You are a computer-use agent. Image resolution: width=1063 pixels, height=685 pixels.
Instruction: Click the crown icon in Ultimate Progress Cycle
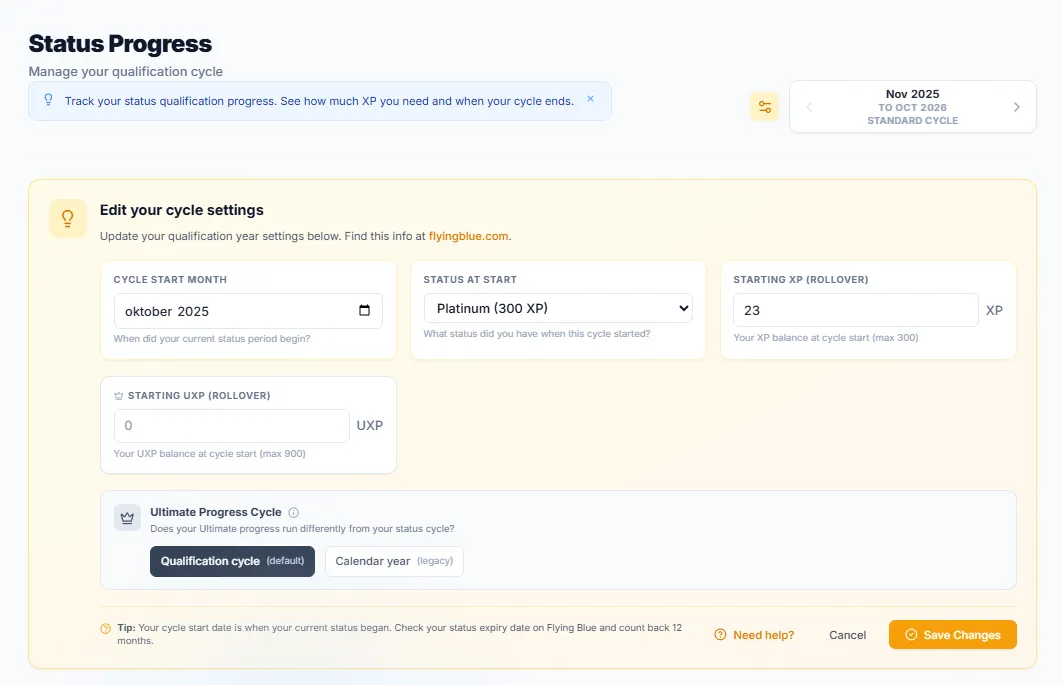[127, 518]
